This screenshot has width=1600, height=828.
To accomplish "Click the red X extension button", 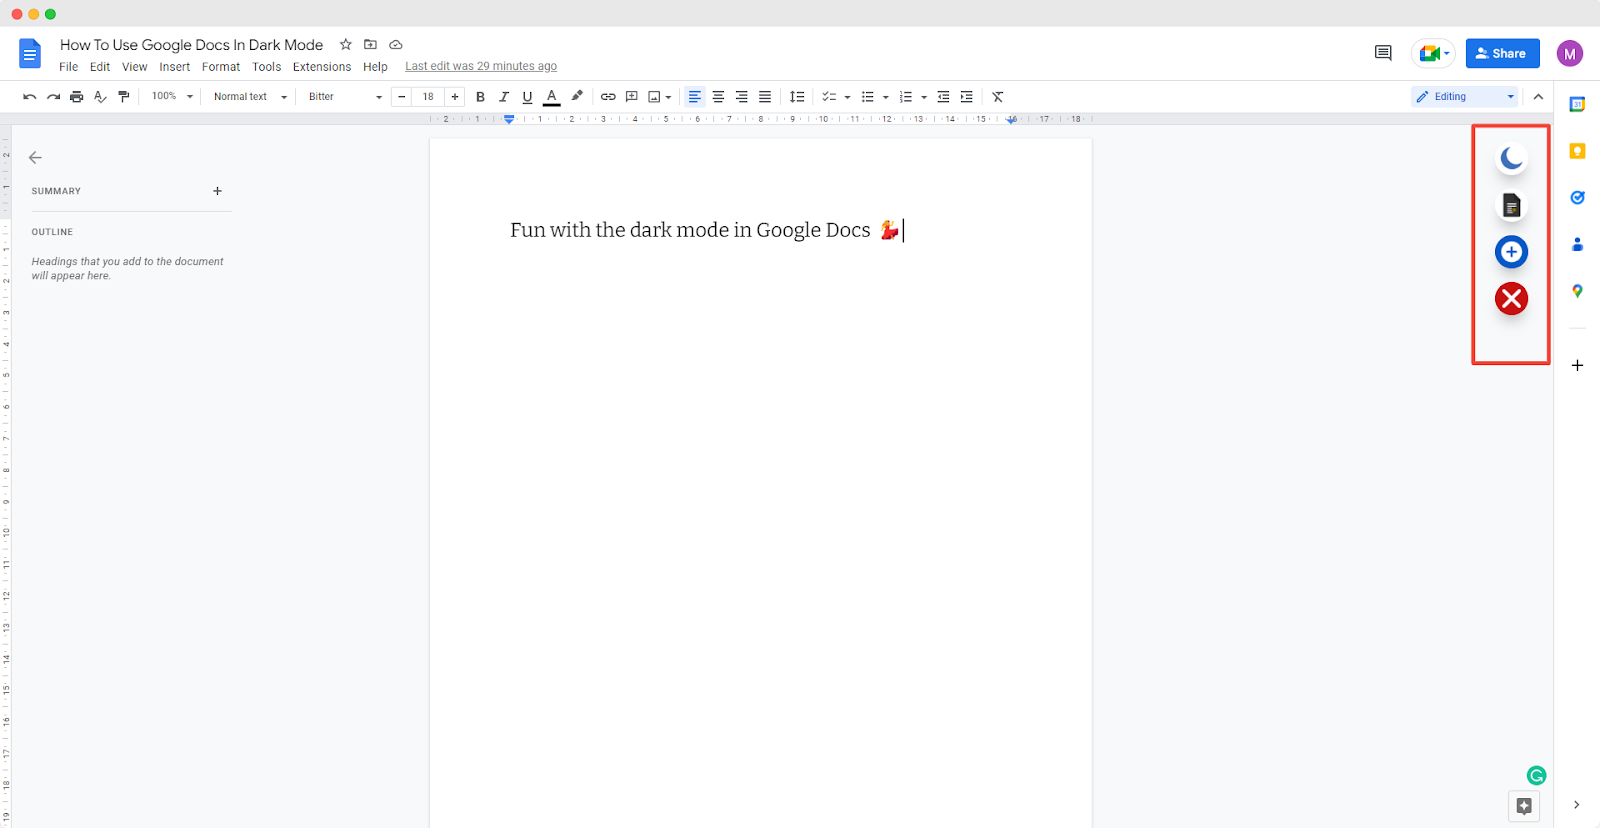I will (1511, 298).
